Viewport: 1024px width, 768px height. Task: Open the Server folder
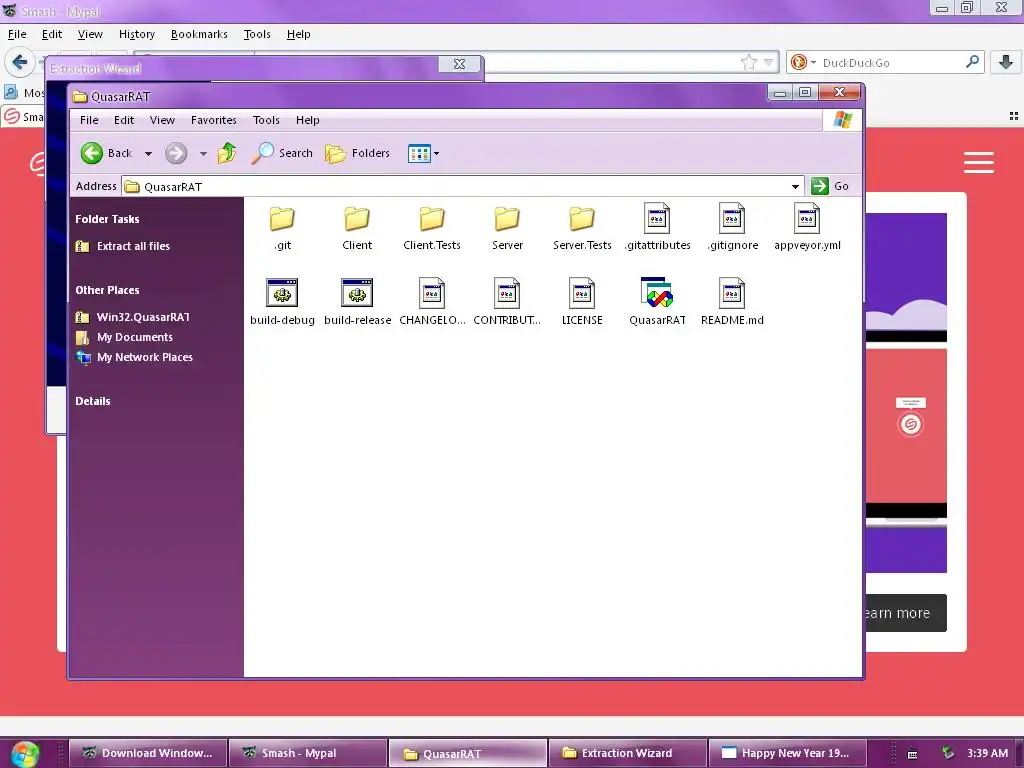507,228
